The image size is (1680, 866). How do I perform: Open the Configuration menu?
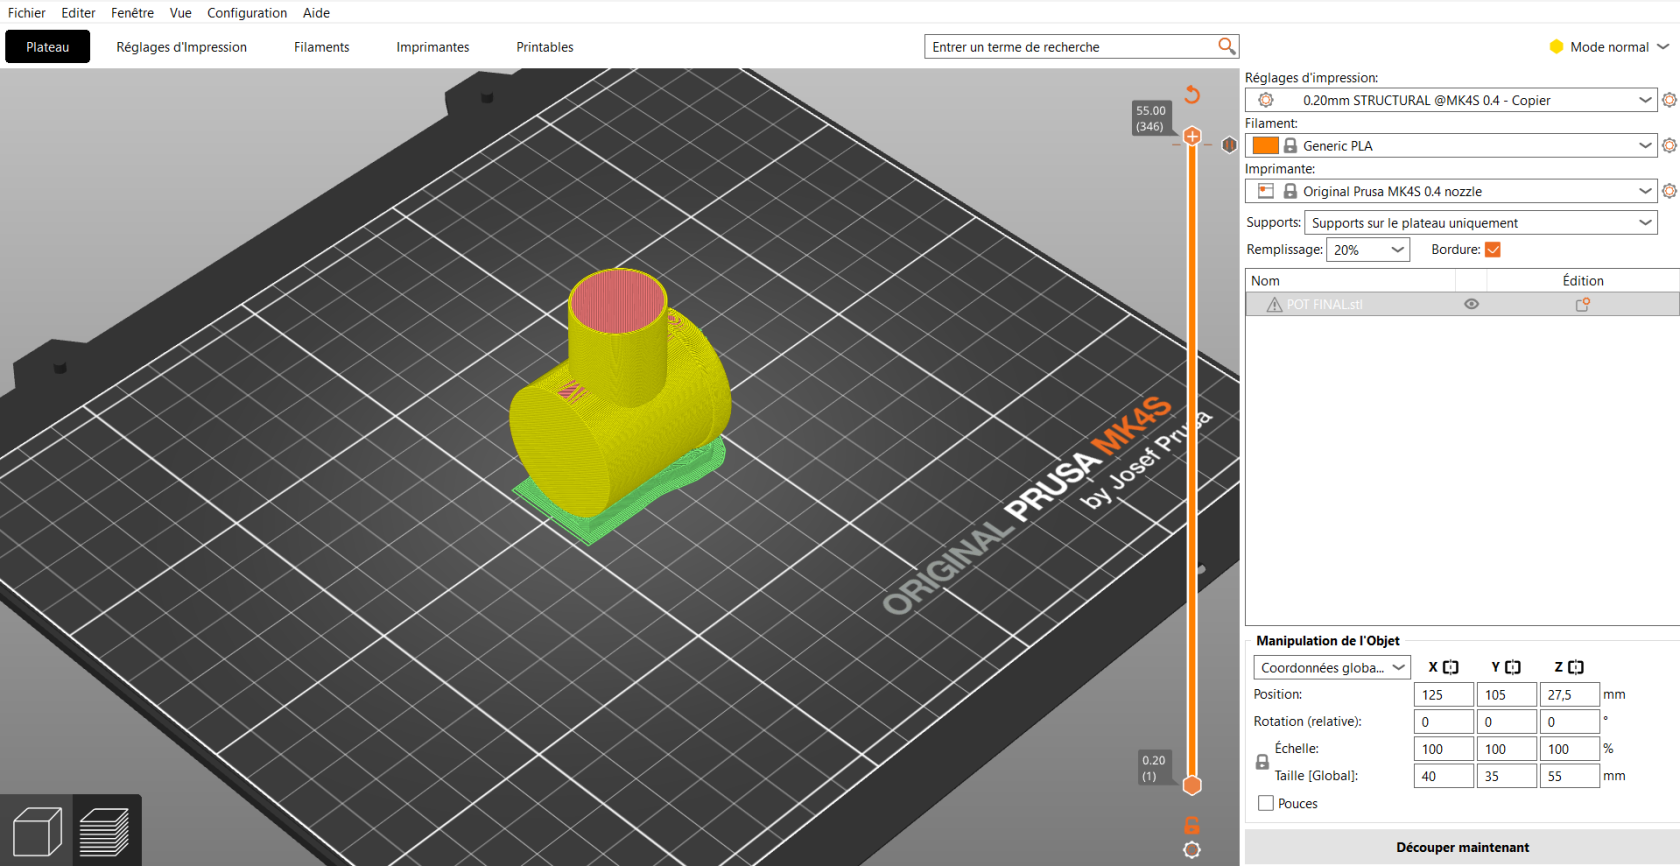coord(247,13)
